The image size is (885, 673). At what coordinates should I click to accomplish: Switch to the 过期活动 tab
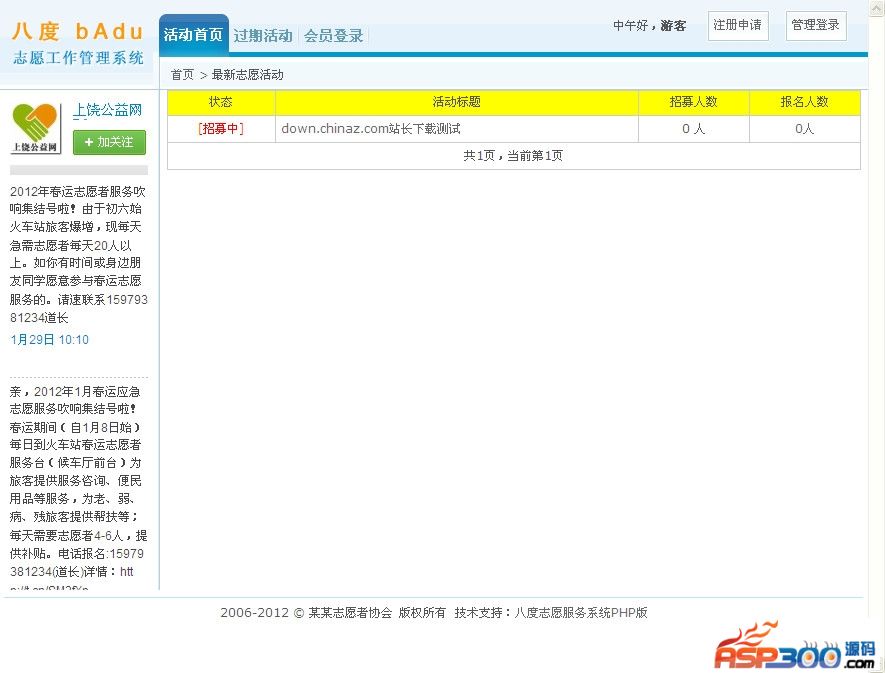263,36
